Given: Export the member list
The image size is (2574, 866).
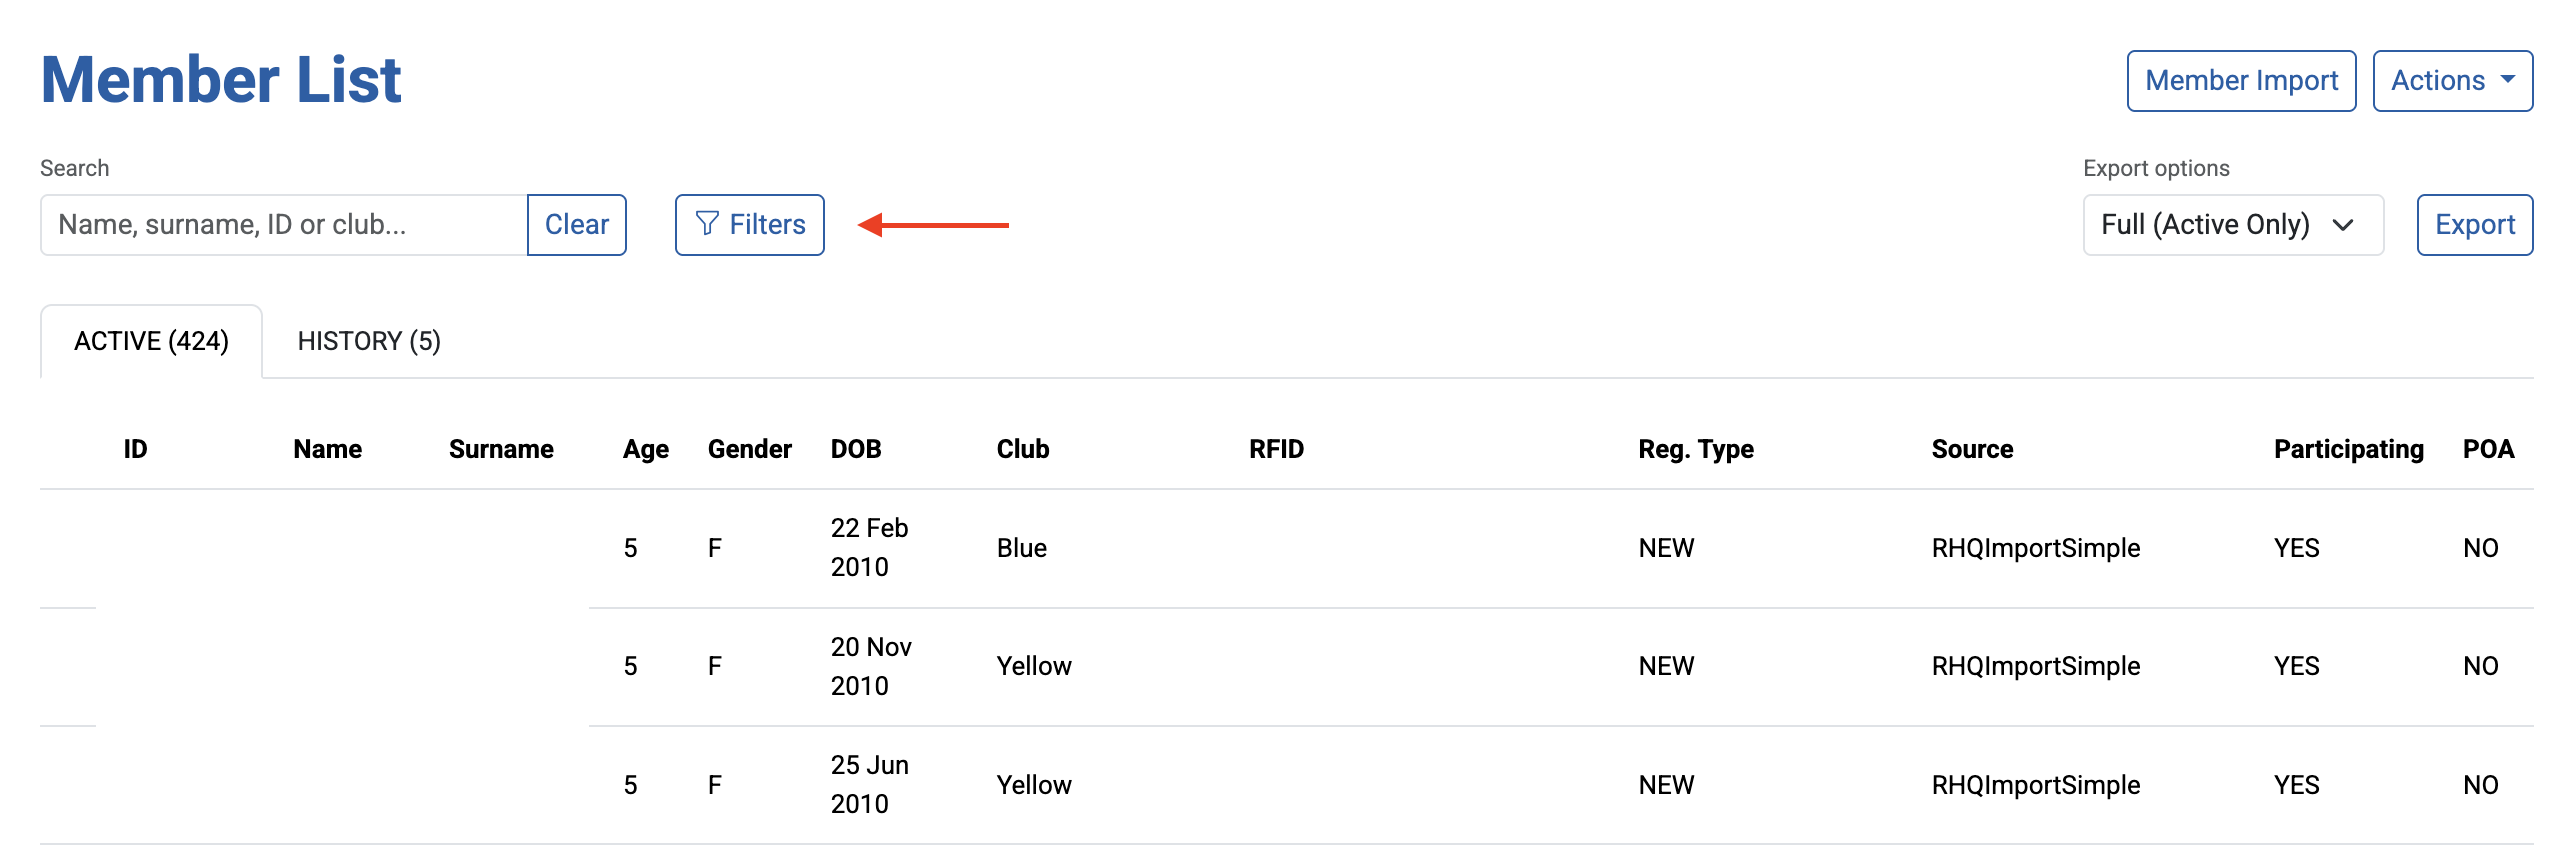Looking at the screenshot, I should (x=2474, y=225).
